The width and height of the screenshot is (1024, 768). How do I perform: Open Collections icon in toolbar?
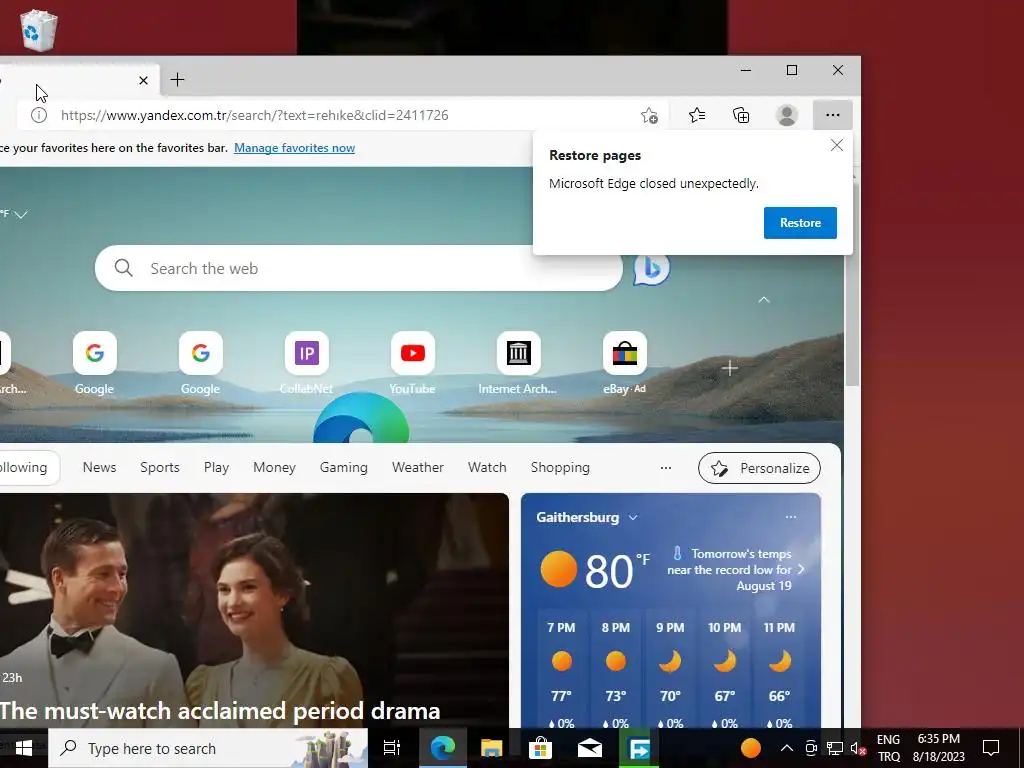741,116
